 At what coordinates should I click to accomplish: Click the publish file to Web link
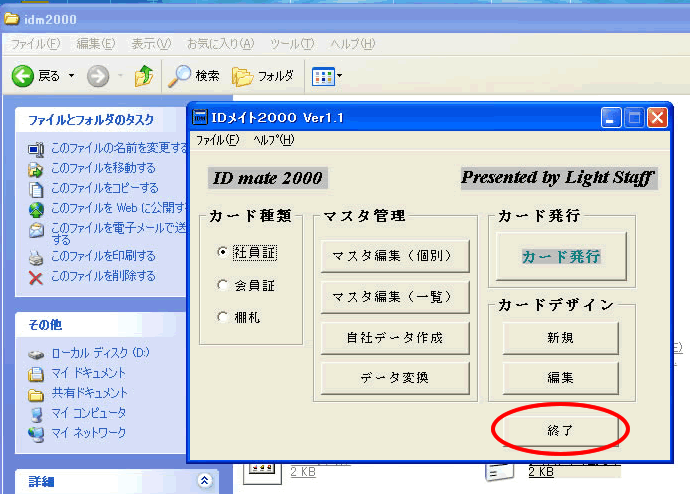coord(119,208)
